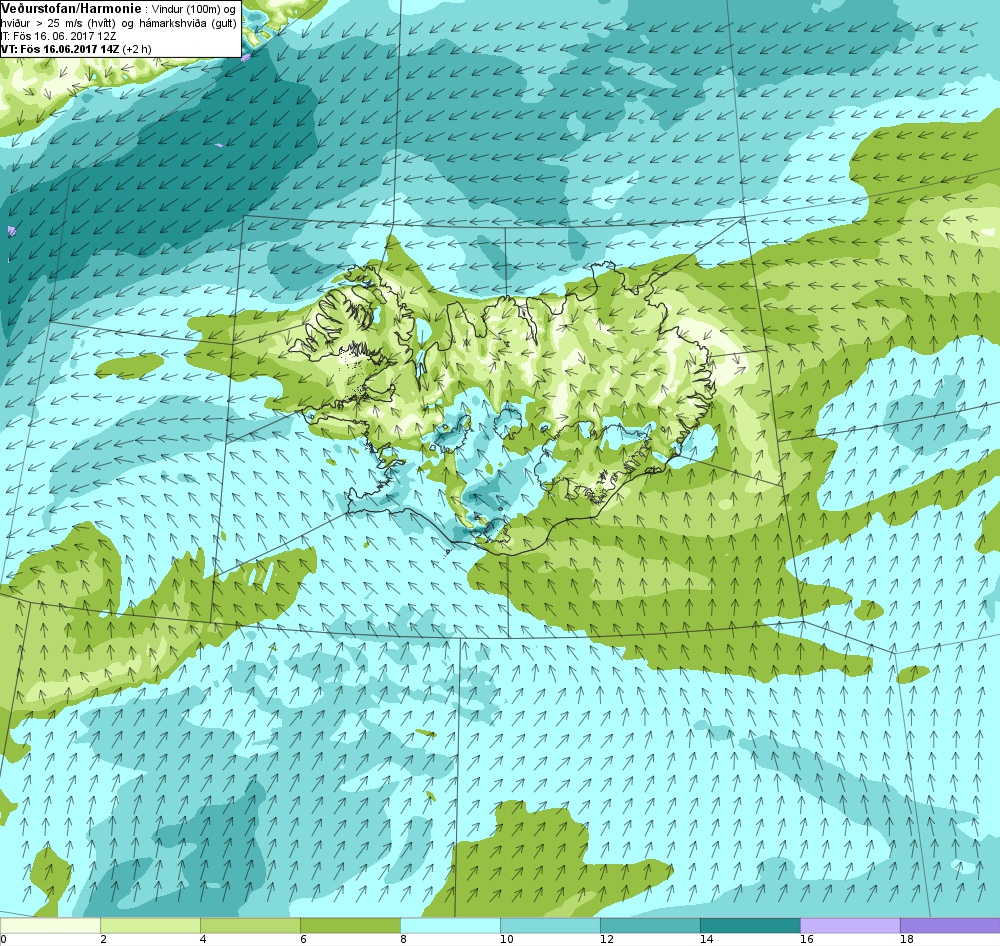Click the aqua 10–12 m/s legend swatch
Image resolution: width=1000 pixels, height=946 pixels.
click(550, 926)
